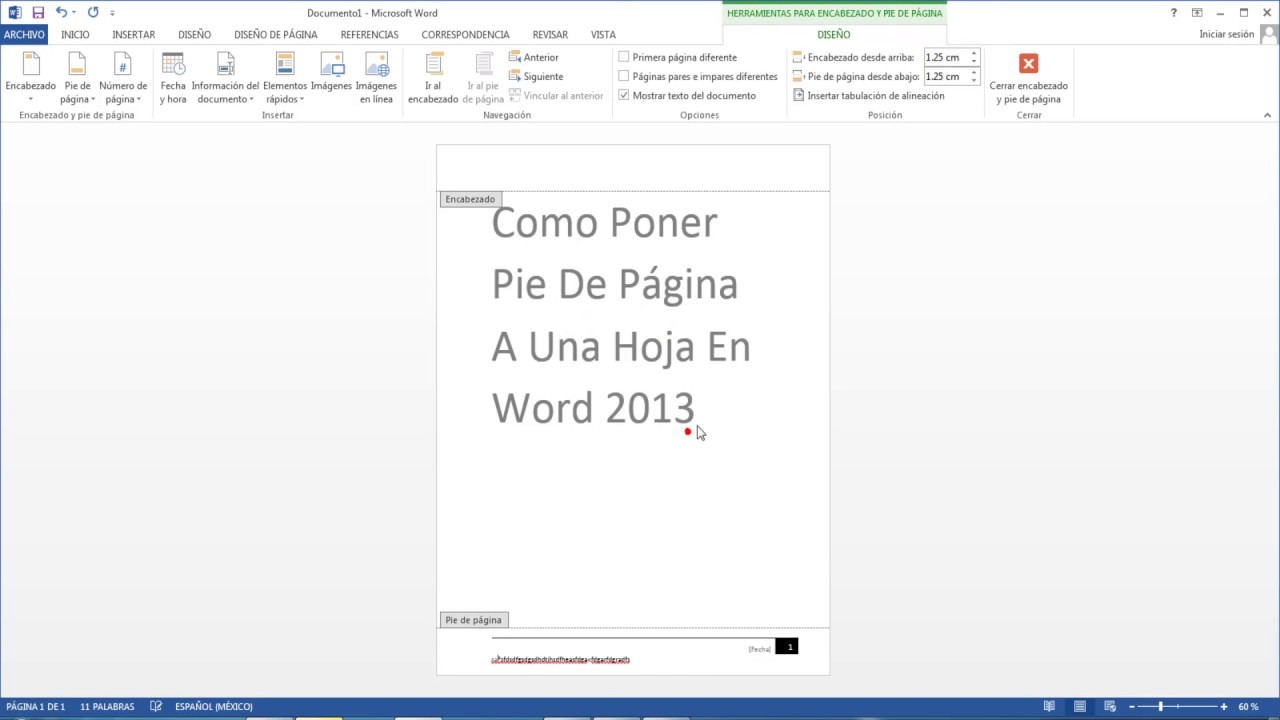Screen dimensions: 1280x720
Task: Click Insertar tabulación de alineación
Action: point(868,95)
